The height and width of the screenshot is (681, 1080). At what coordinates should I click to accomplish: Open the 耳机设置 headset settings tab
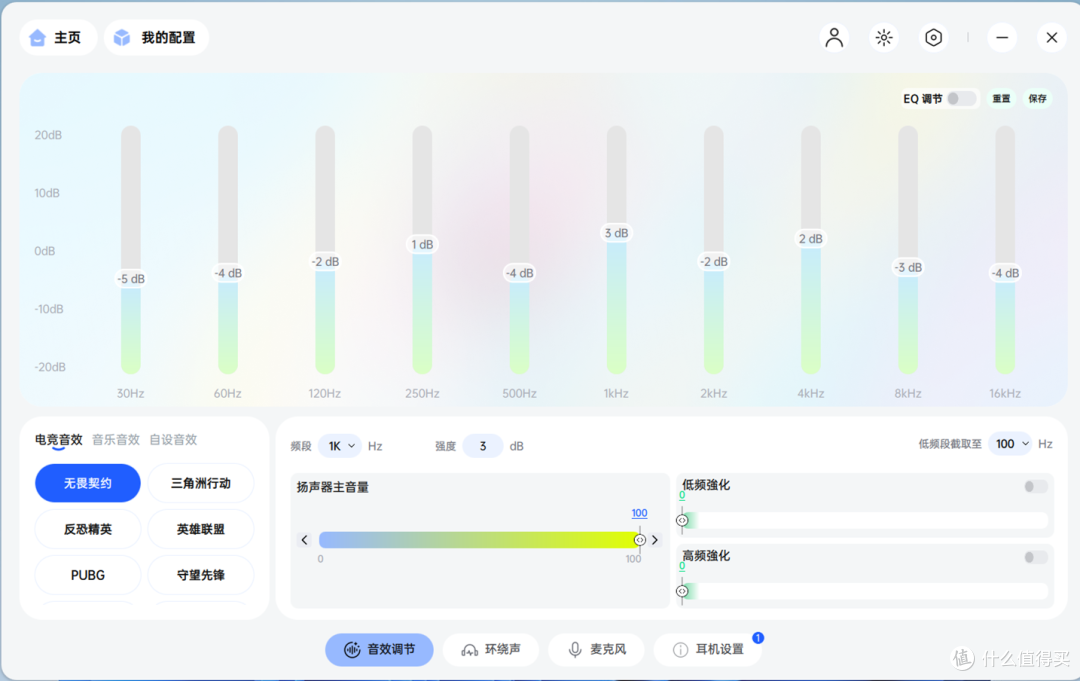[x=708, y=649]
